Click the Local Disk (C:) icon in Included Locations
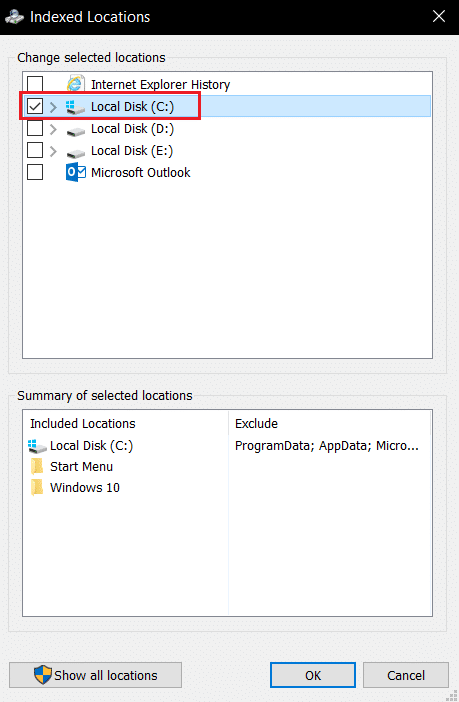 point(37,446)
